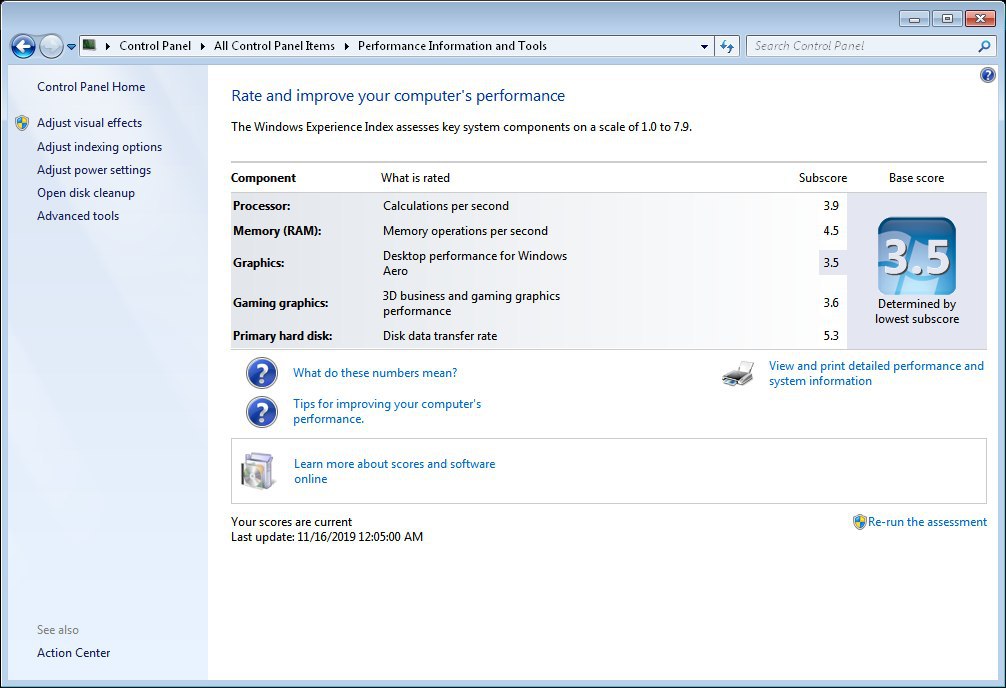Click the Processor subscore 3.9
1006x688 pixels.
pos(831,206)
